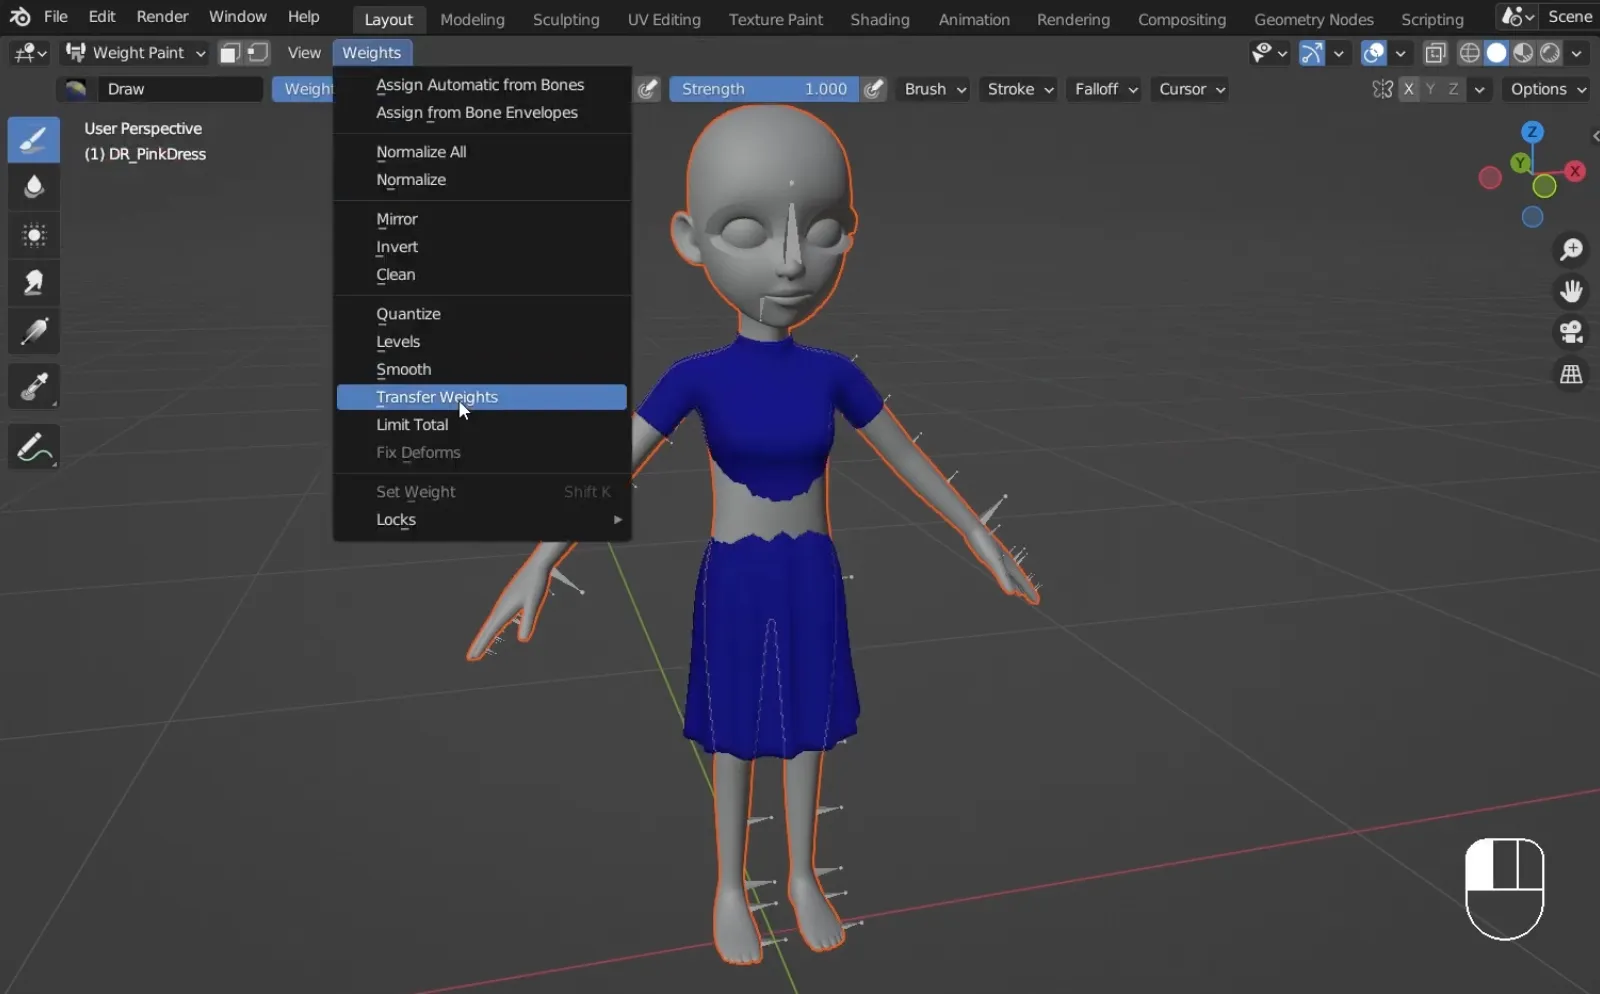Expand the Cursor settings dropdown

pos(1191,89)
